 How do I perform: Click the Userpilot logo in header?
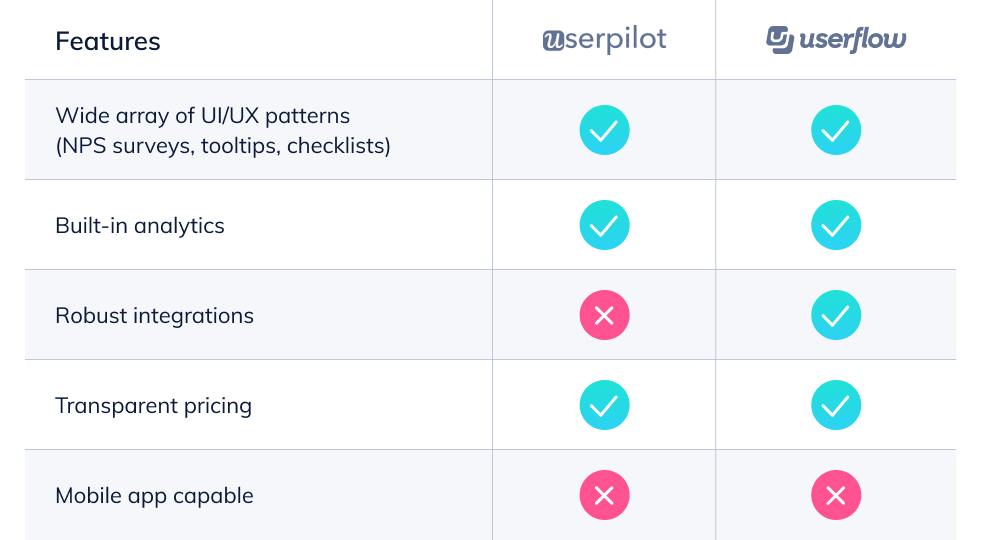(604, 40)
